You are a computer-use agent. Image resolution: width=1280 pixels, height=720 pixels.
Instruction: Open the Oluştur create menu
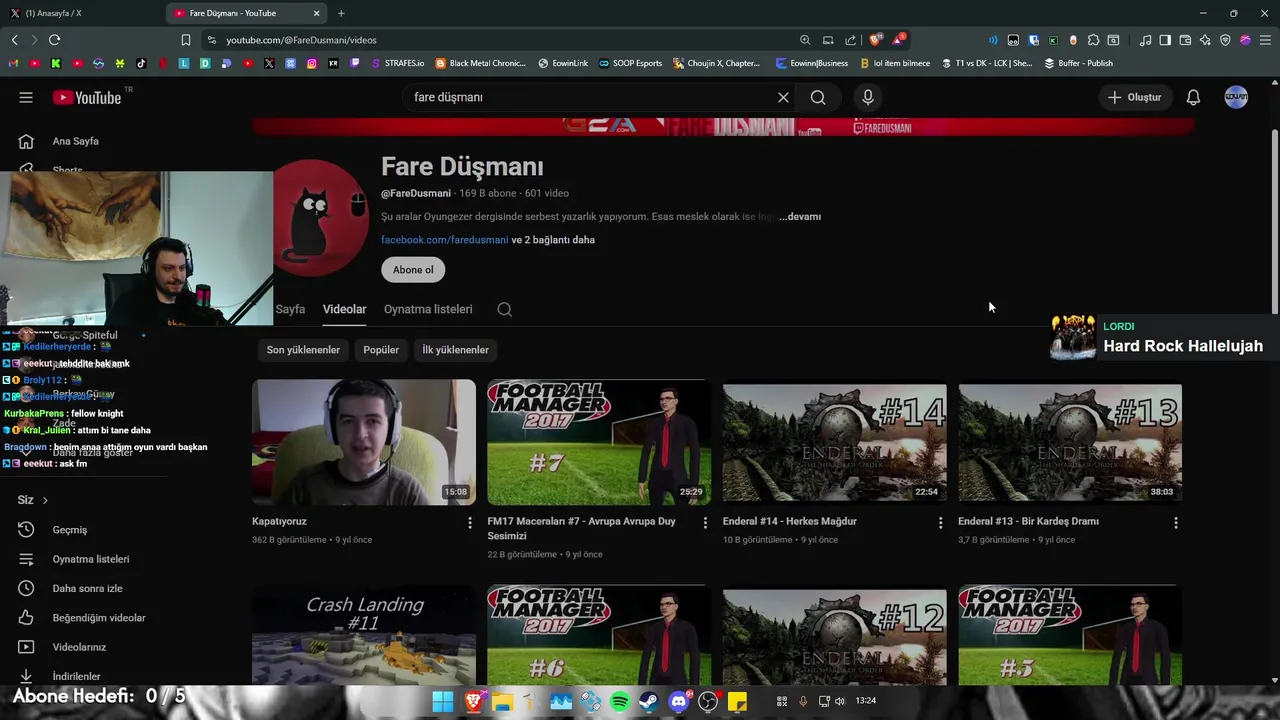point(1134,97)
